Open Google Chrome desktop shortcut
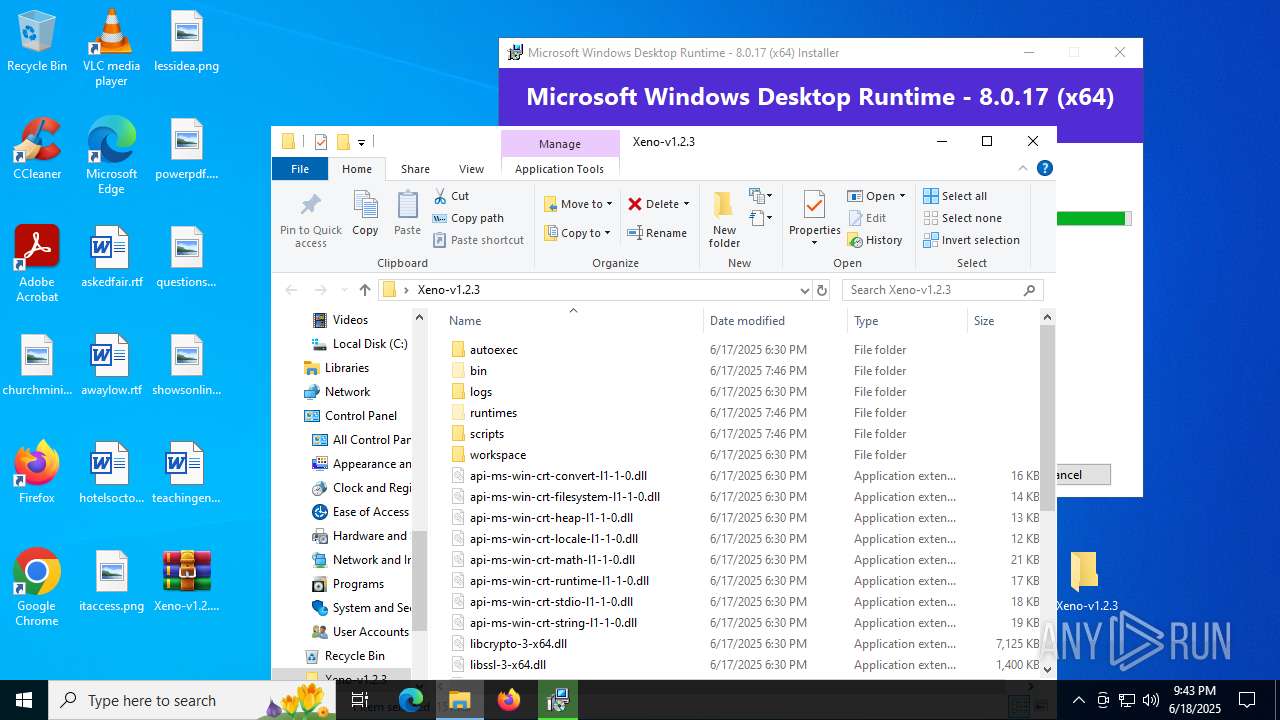 pyautogui.click(x=37, y=587)
